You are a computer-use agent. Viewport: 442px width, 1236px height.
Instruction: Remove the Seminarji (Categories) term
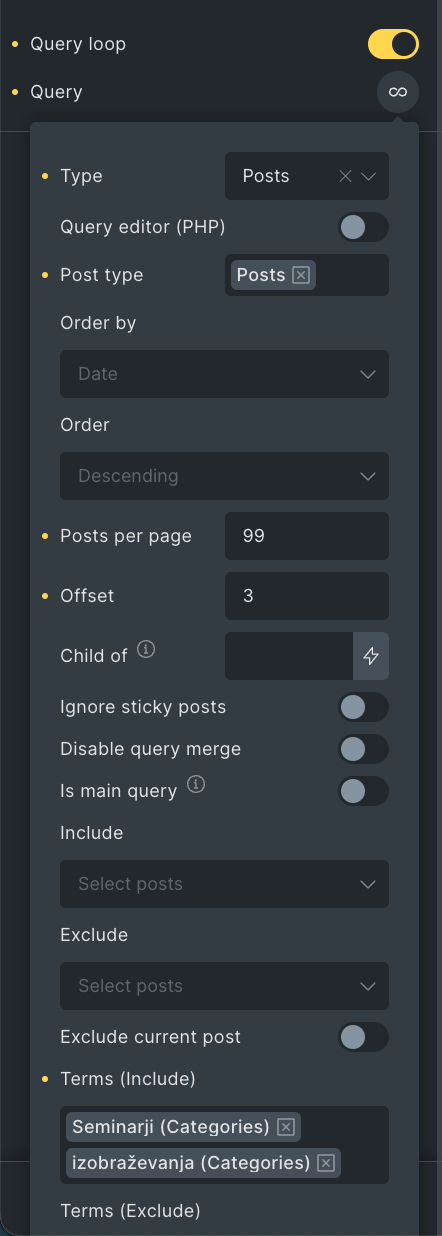click(x=285, y=1127)
